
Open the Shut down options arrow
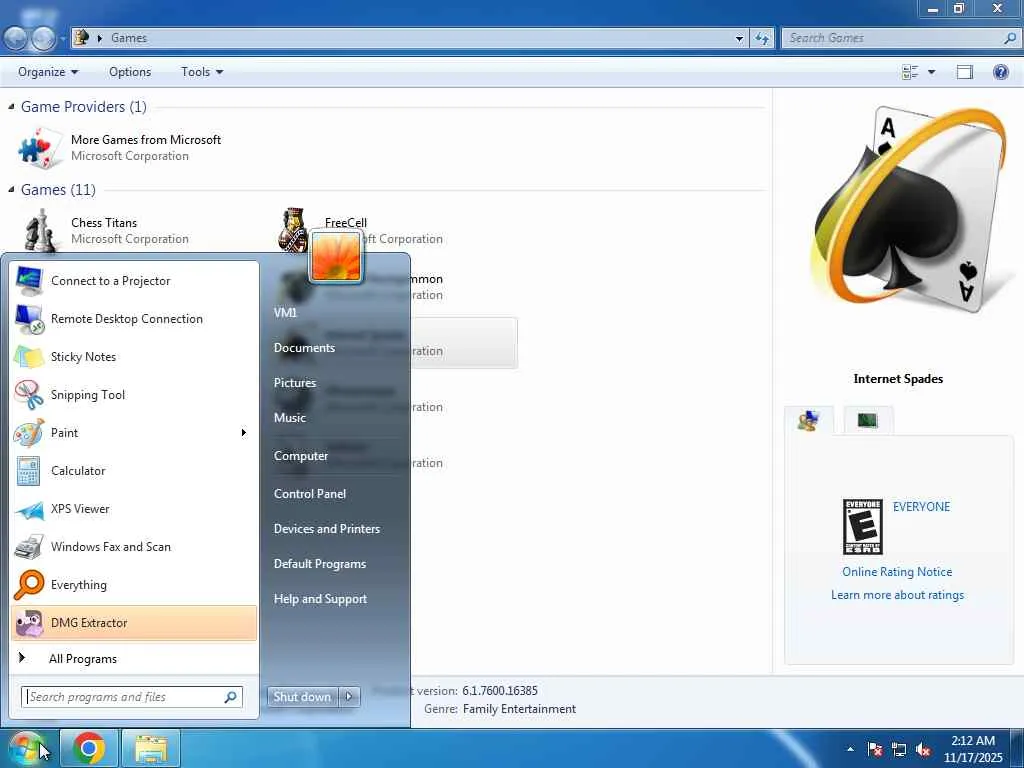point(349,697)
